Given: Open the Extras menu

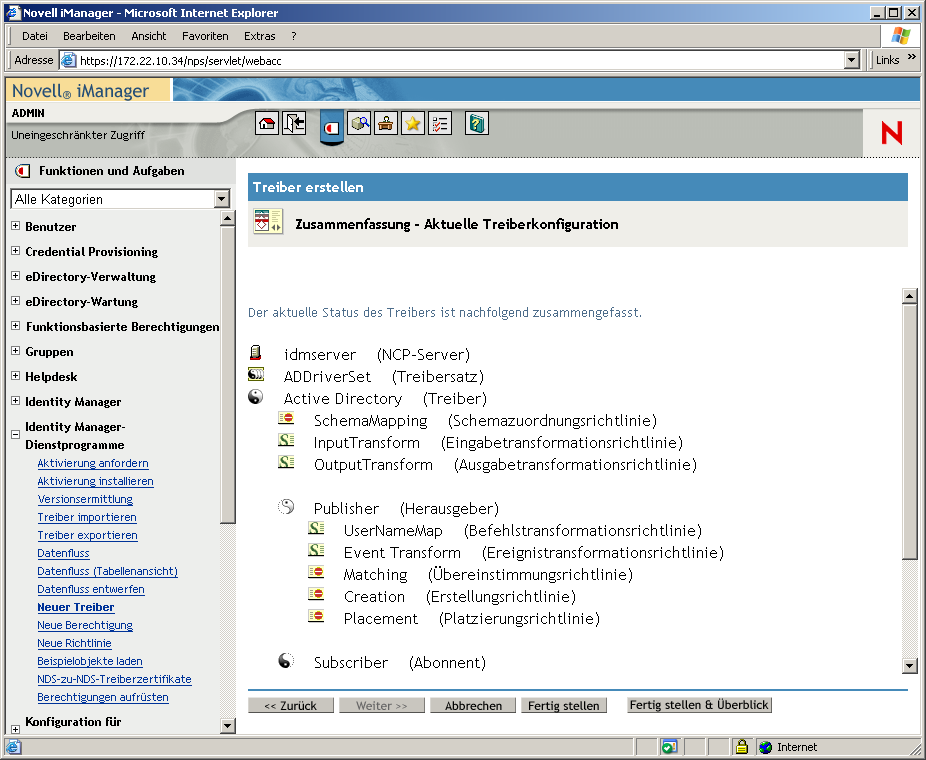Looking at the screenshot, I should [259, 35].
